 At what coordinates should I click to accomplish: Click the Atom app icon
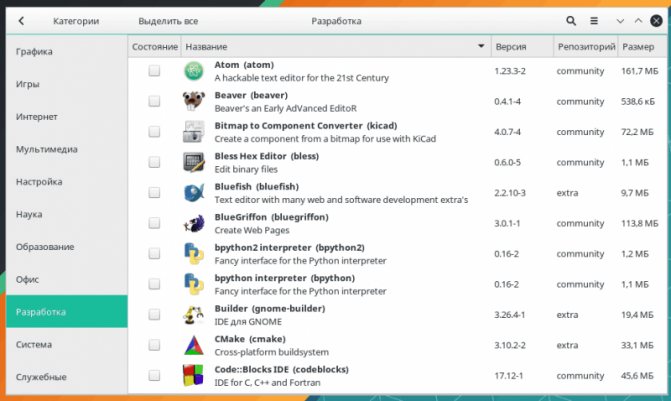point(194,71)
